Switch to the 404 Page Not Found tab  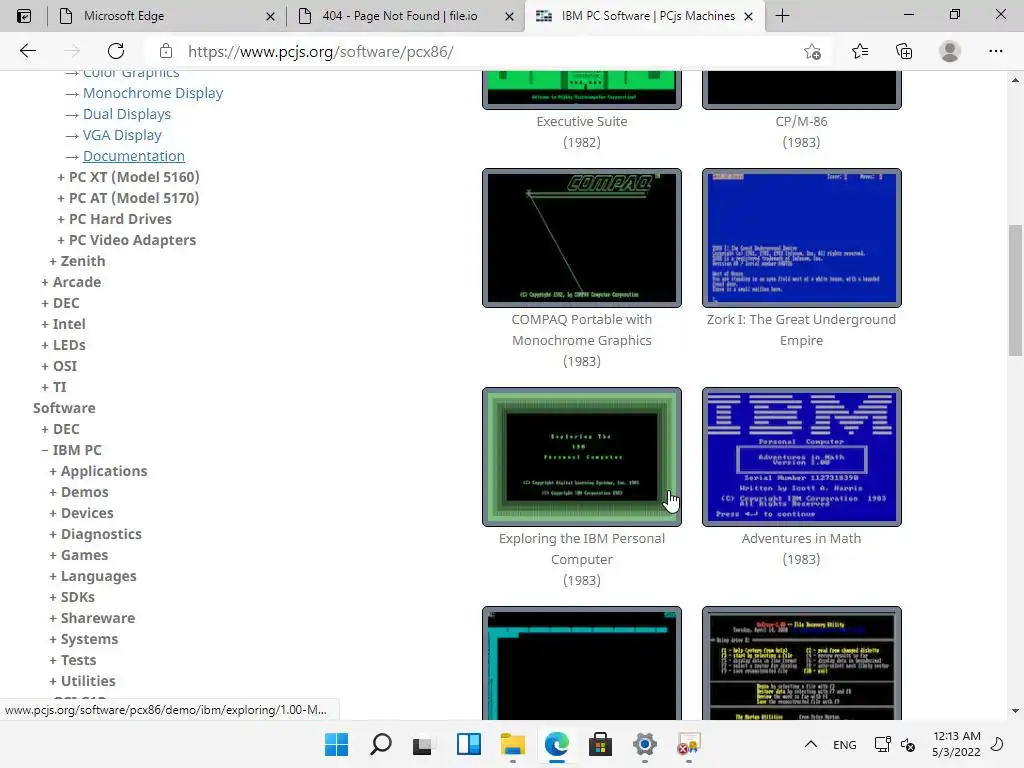coord(405,16)
